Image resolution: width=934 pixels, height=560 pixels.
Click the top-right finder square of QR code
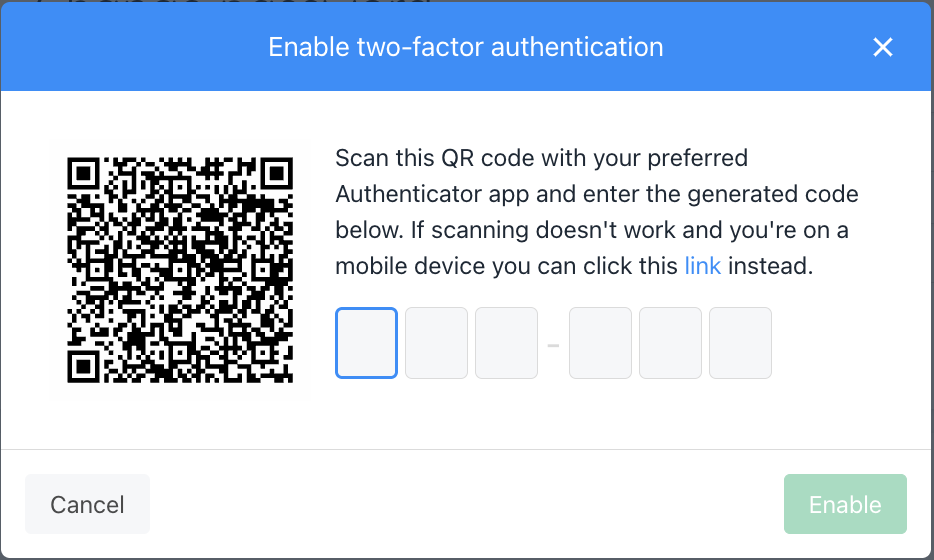pyautogui.click(x=276, y=174)
